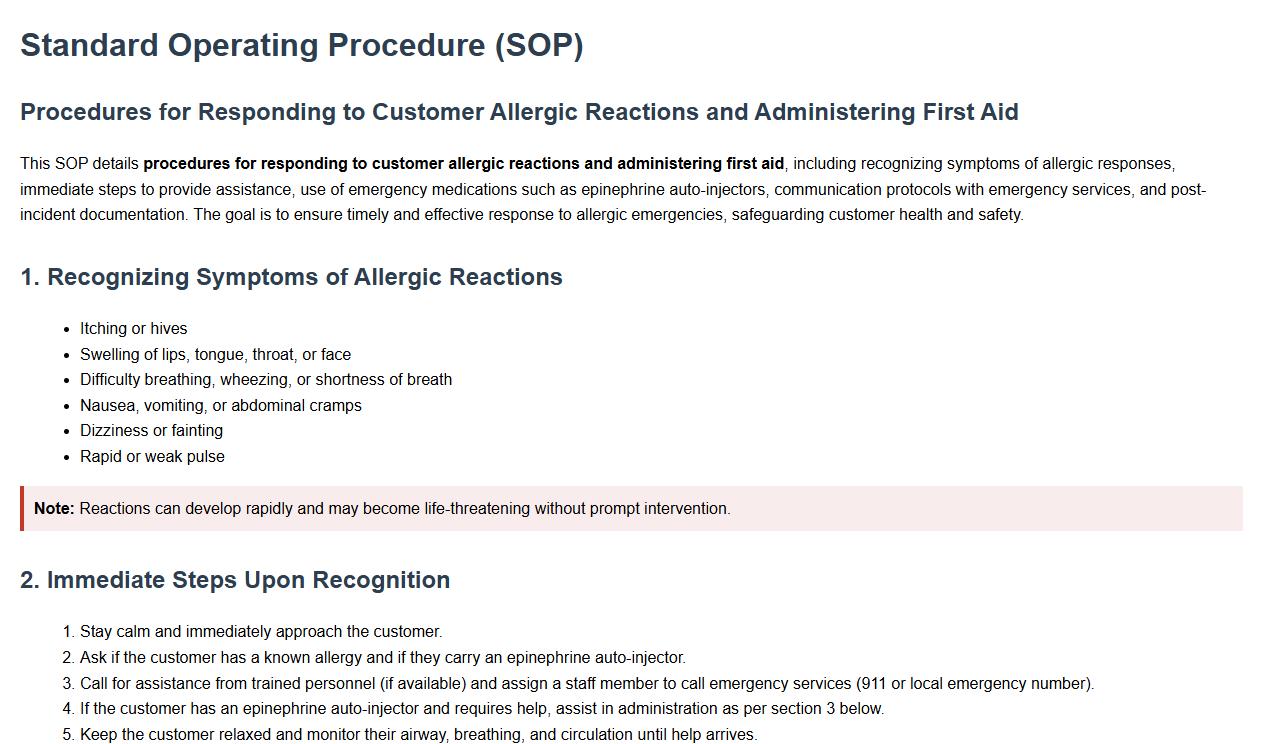Screen dimensions: 1263x744
Task: Click the intro sentence starting The goal is
Action: 608,215
